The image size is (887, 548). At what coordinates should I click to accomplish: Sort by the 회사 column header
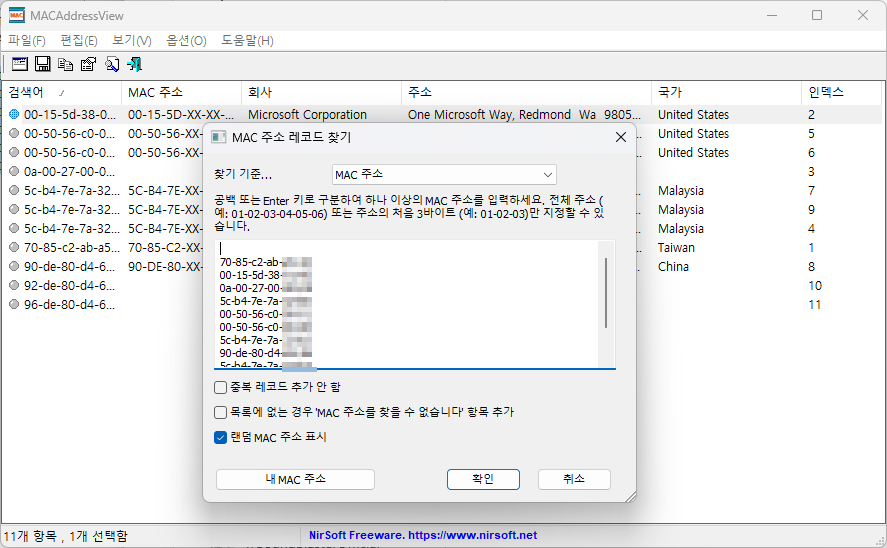tap(321, 92)
